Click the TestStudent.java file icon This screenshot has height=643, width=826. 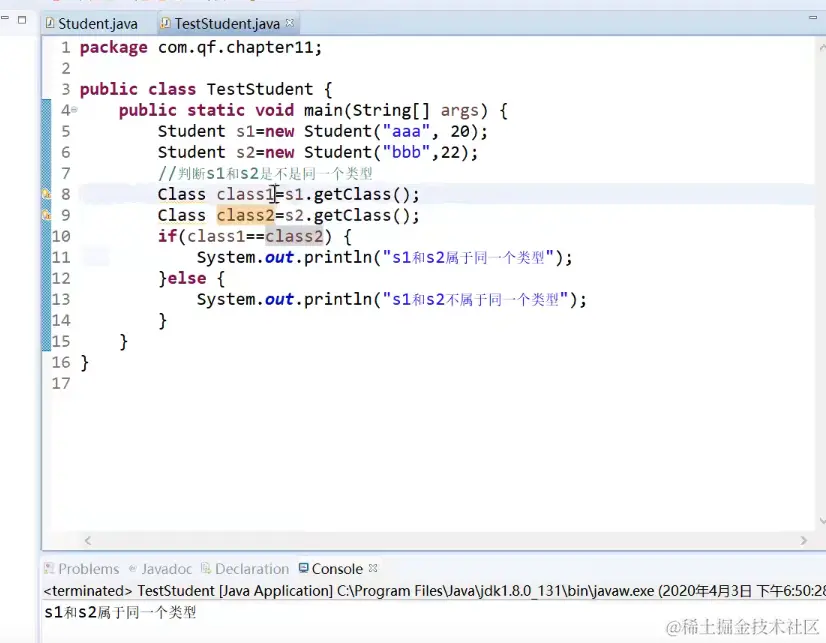point(165,23)
